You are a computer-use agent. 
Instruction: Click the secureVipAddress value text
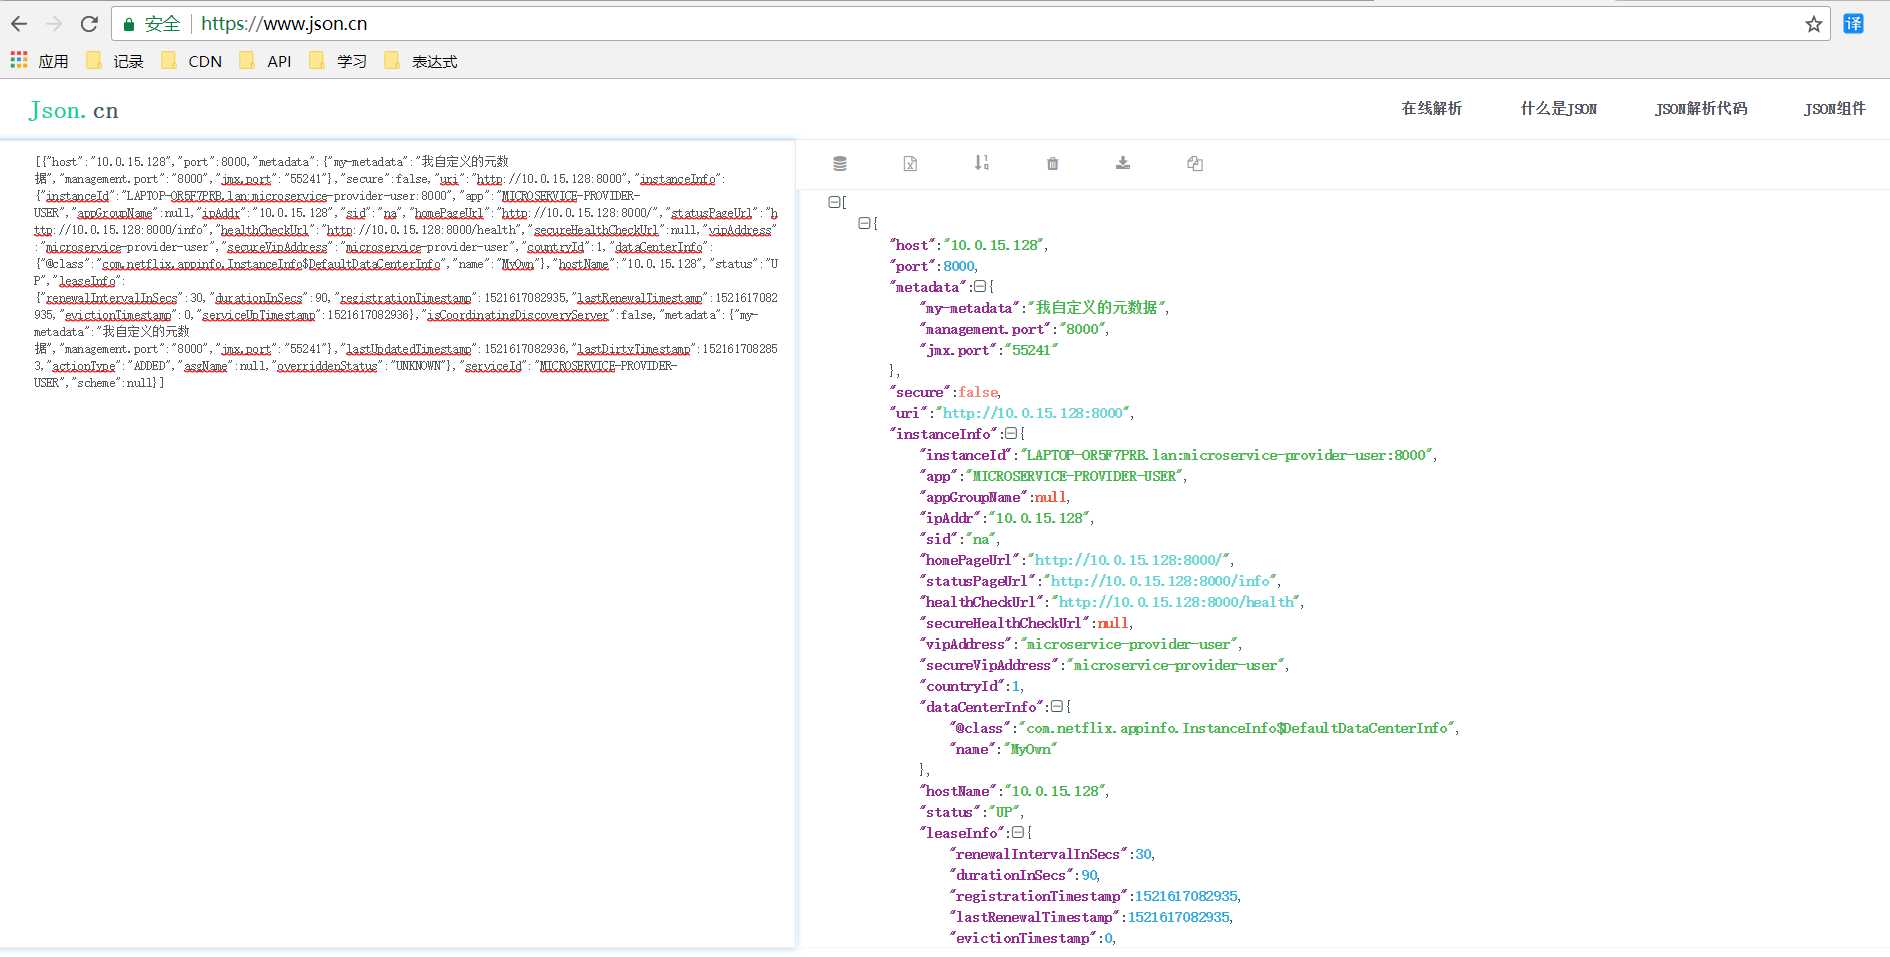pyautogui.click(x=1175, y=665)
